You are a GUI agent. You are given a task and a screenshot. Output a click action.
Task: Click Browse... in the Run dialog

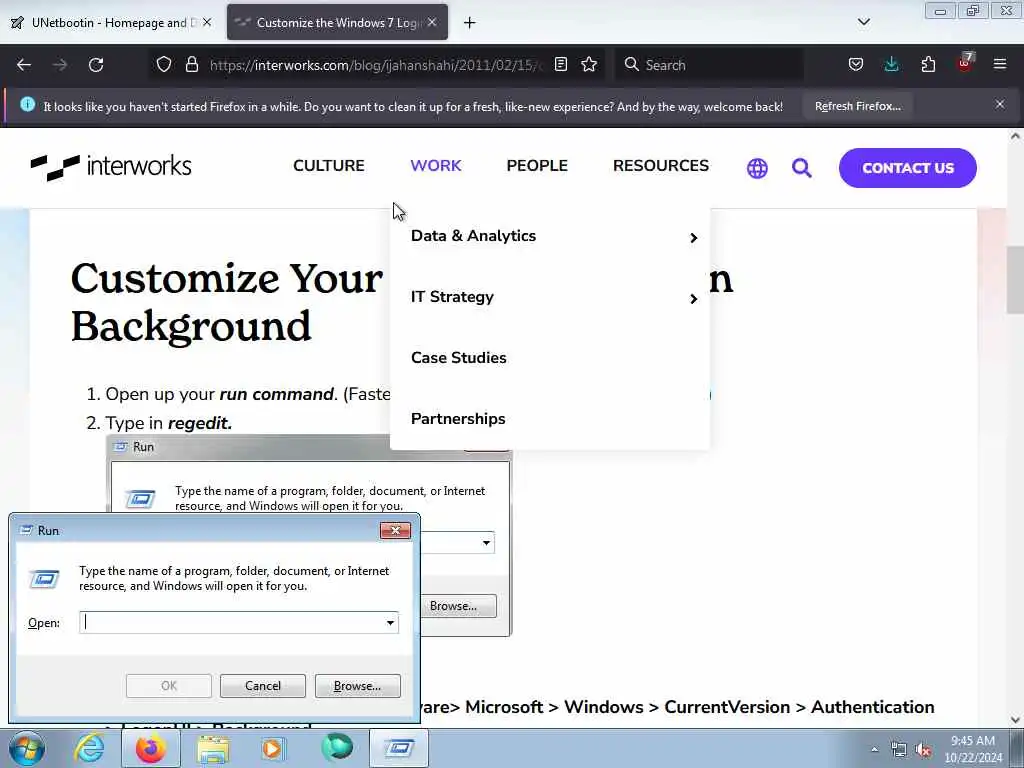(x=357, y=686)
